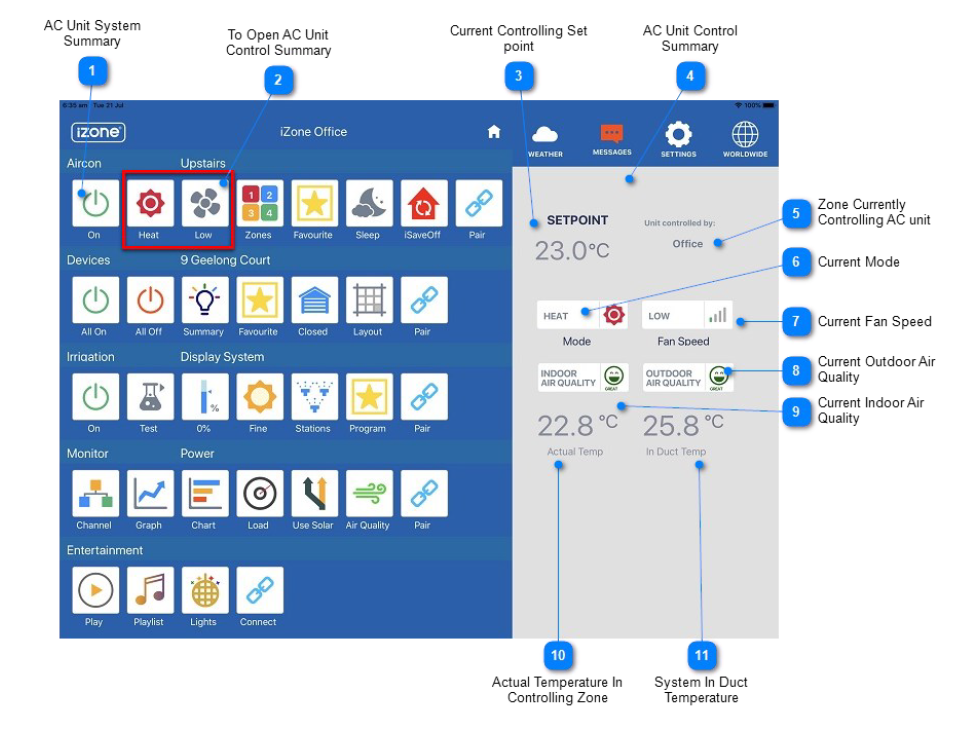Click the 25.8 °C in duct temp
969x743 pixels.
(x=683, y=425)
